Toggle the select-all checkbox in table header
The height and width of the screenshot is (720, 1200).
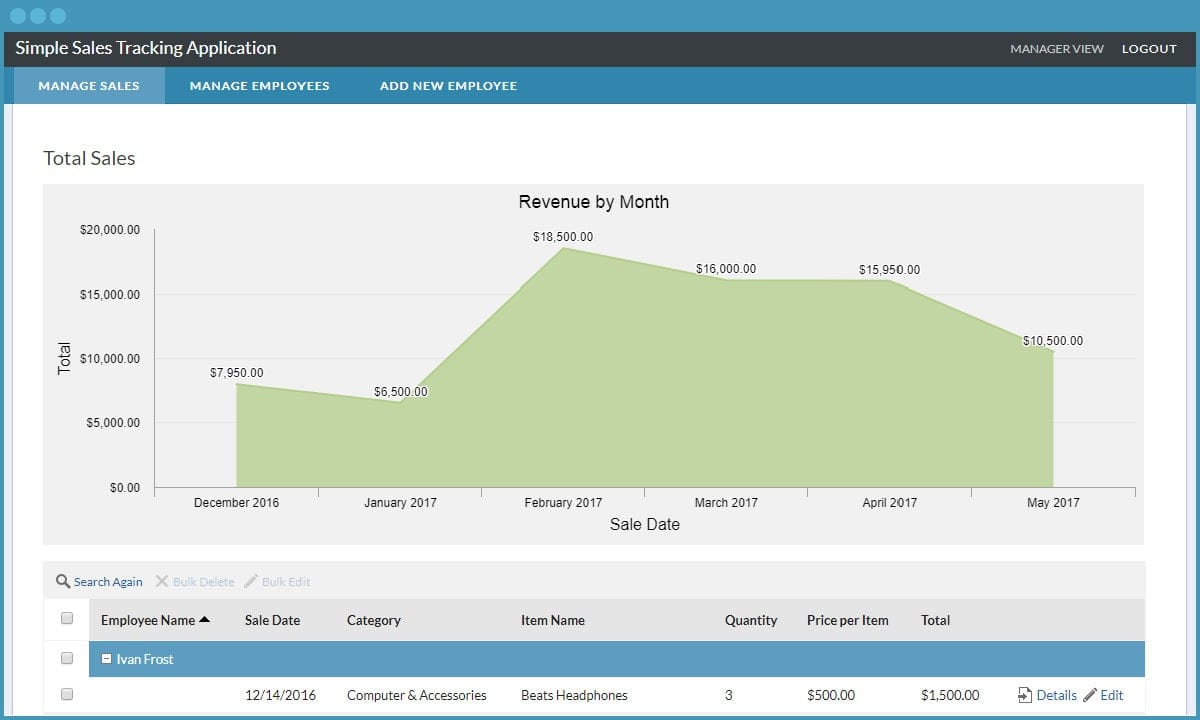67,619
